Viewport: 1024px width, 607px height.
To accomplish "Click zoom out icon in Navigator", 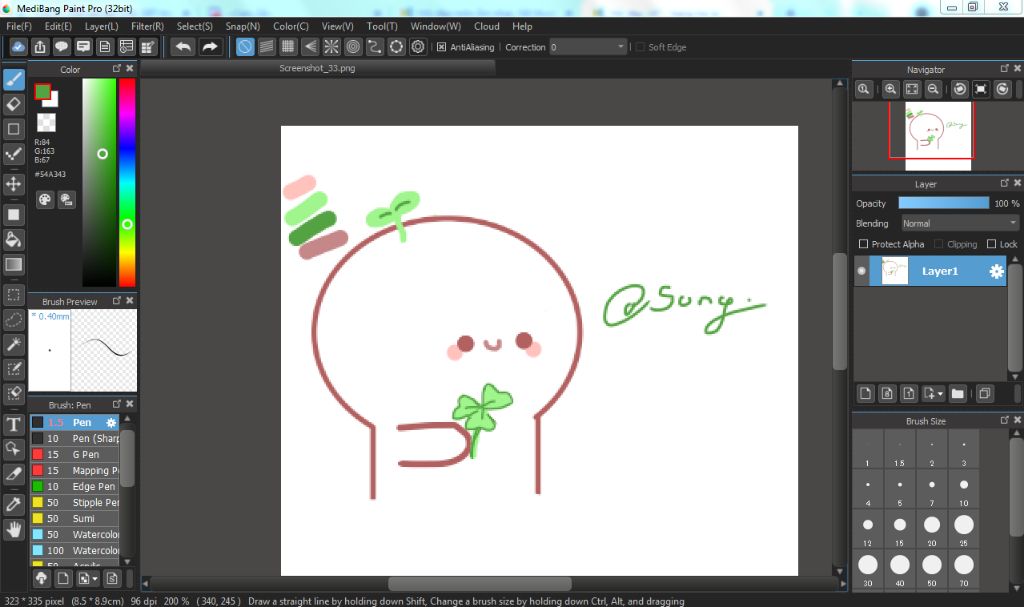I will click(x=933, y=90).
